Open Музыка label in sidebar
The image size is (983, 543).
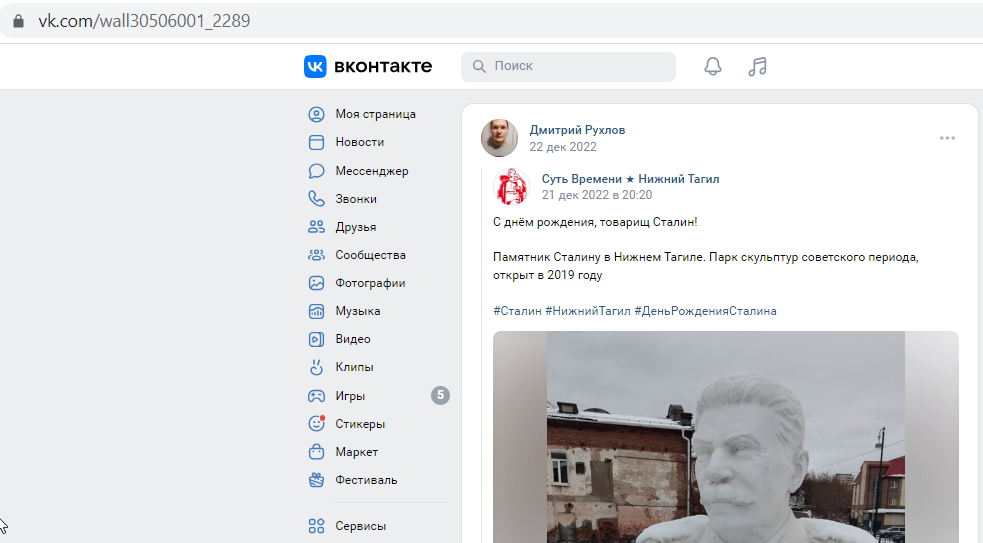(x=357, y=311)
